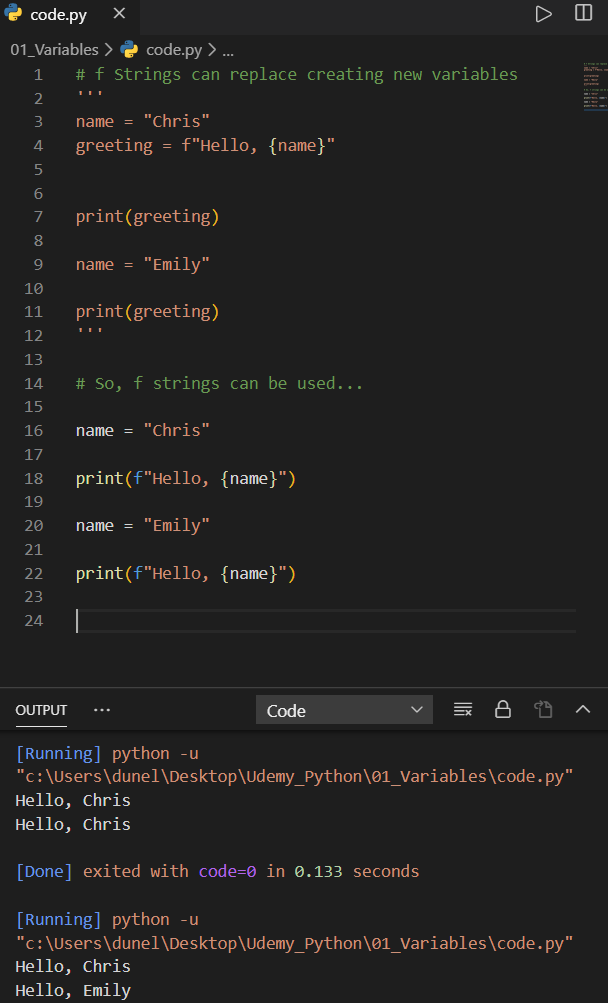Open more actions via the ellipsis next to OUTPUT
Screen dimensions: 608x1003
pyautogui.click(x=101, y=709)
